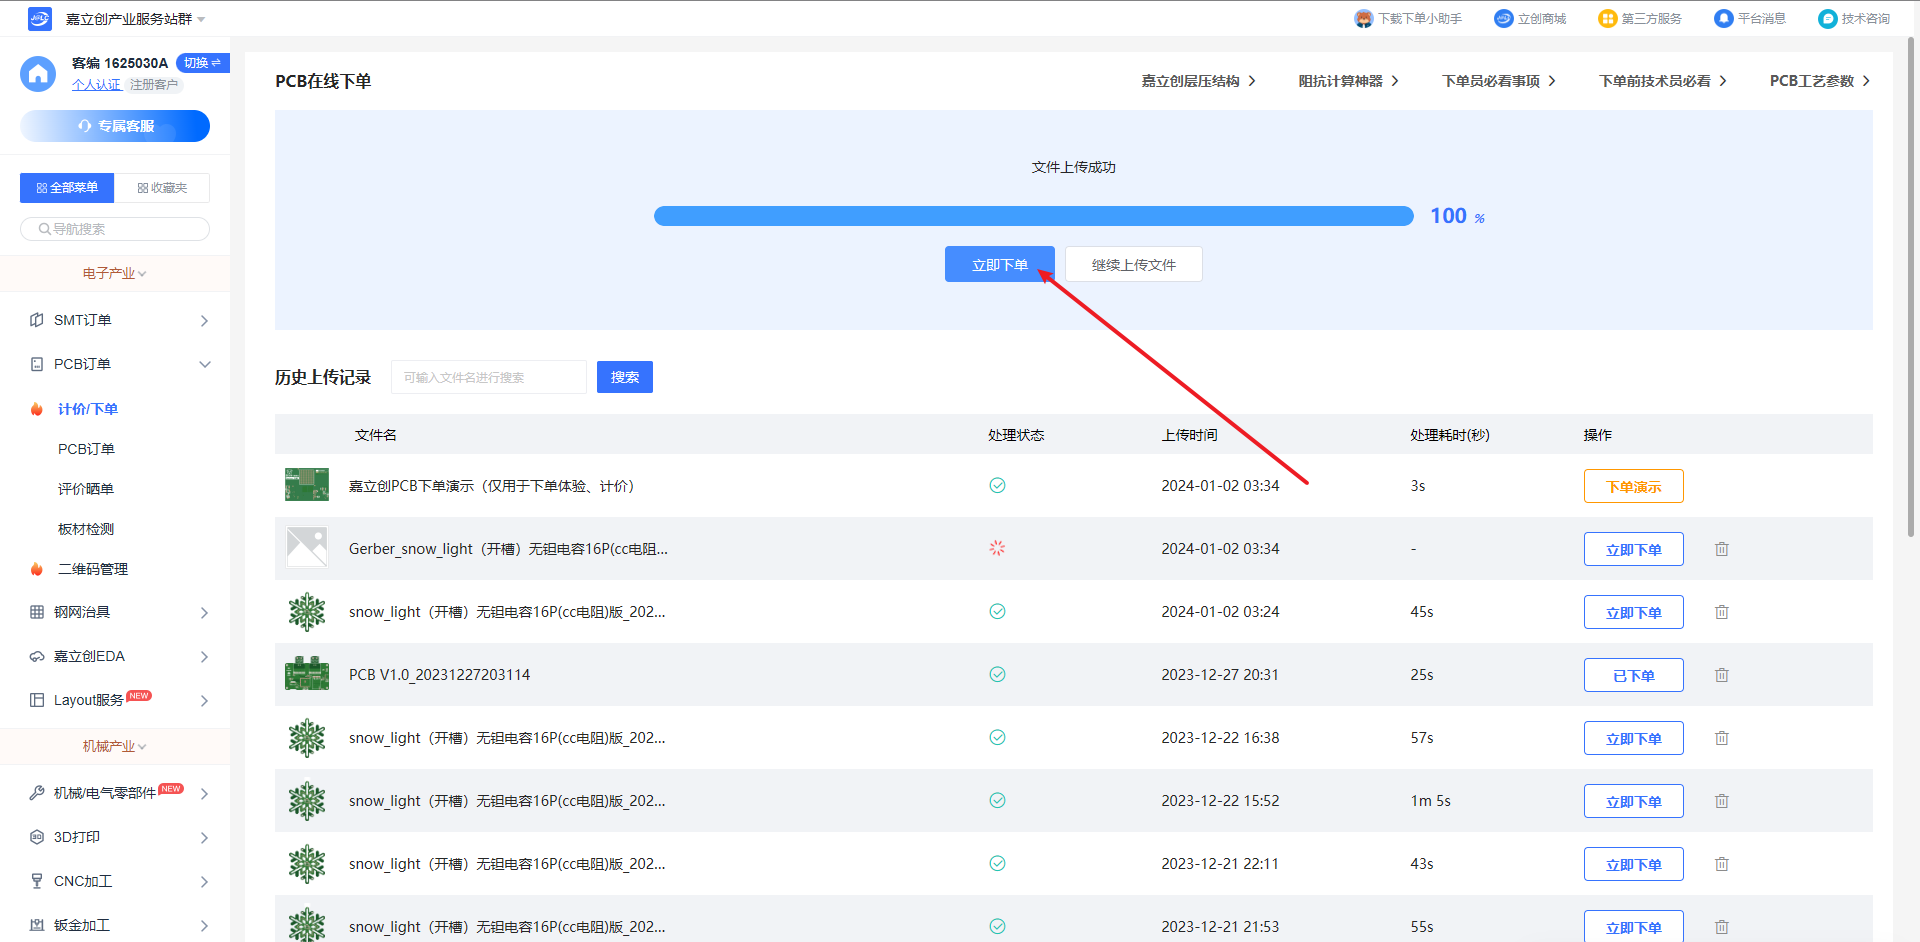1920x942 pixels.
Task: Collapse the 电子产业 section
Action: coord(114,273)
